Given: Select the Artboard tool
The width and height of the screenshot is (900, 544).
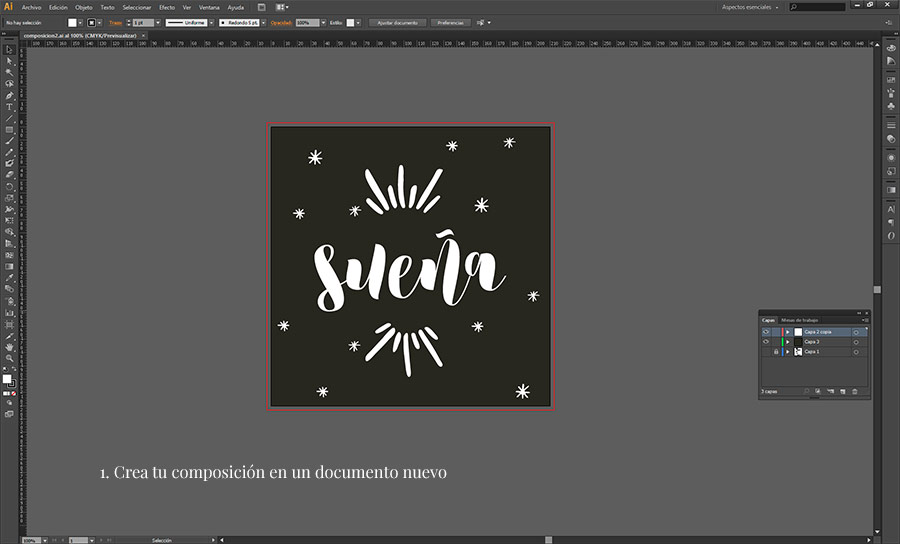Looking at the screenshot, I should pos(9,324).
